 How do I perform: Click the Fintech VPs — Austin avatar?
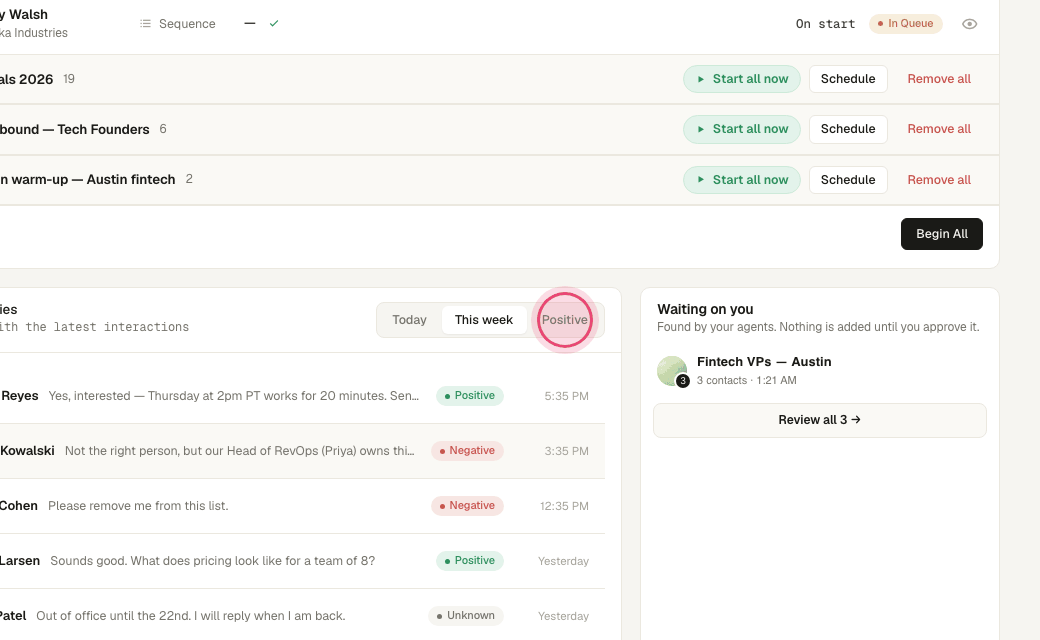[x=672, y=371]
